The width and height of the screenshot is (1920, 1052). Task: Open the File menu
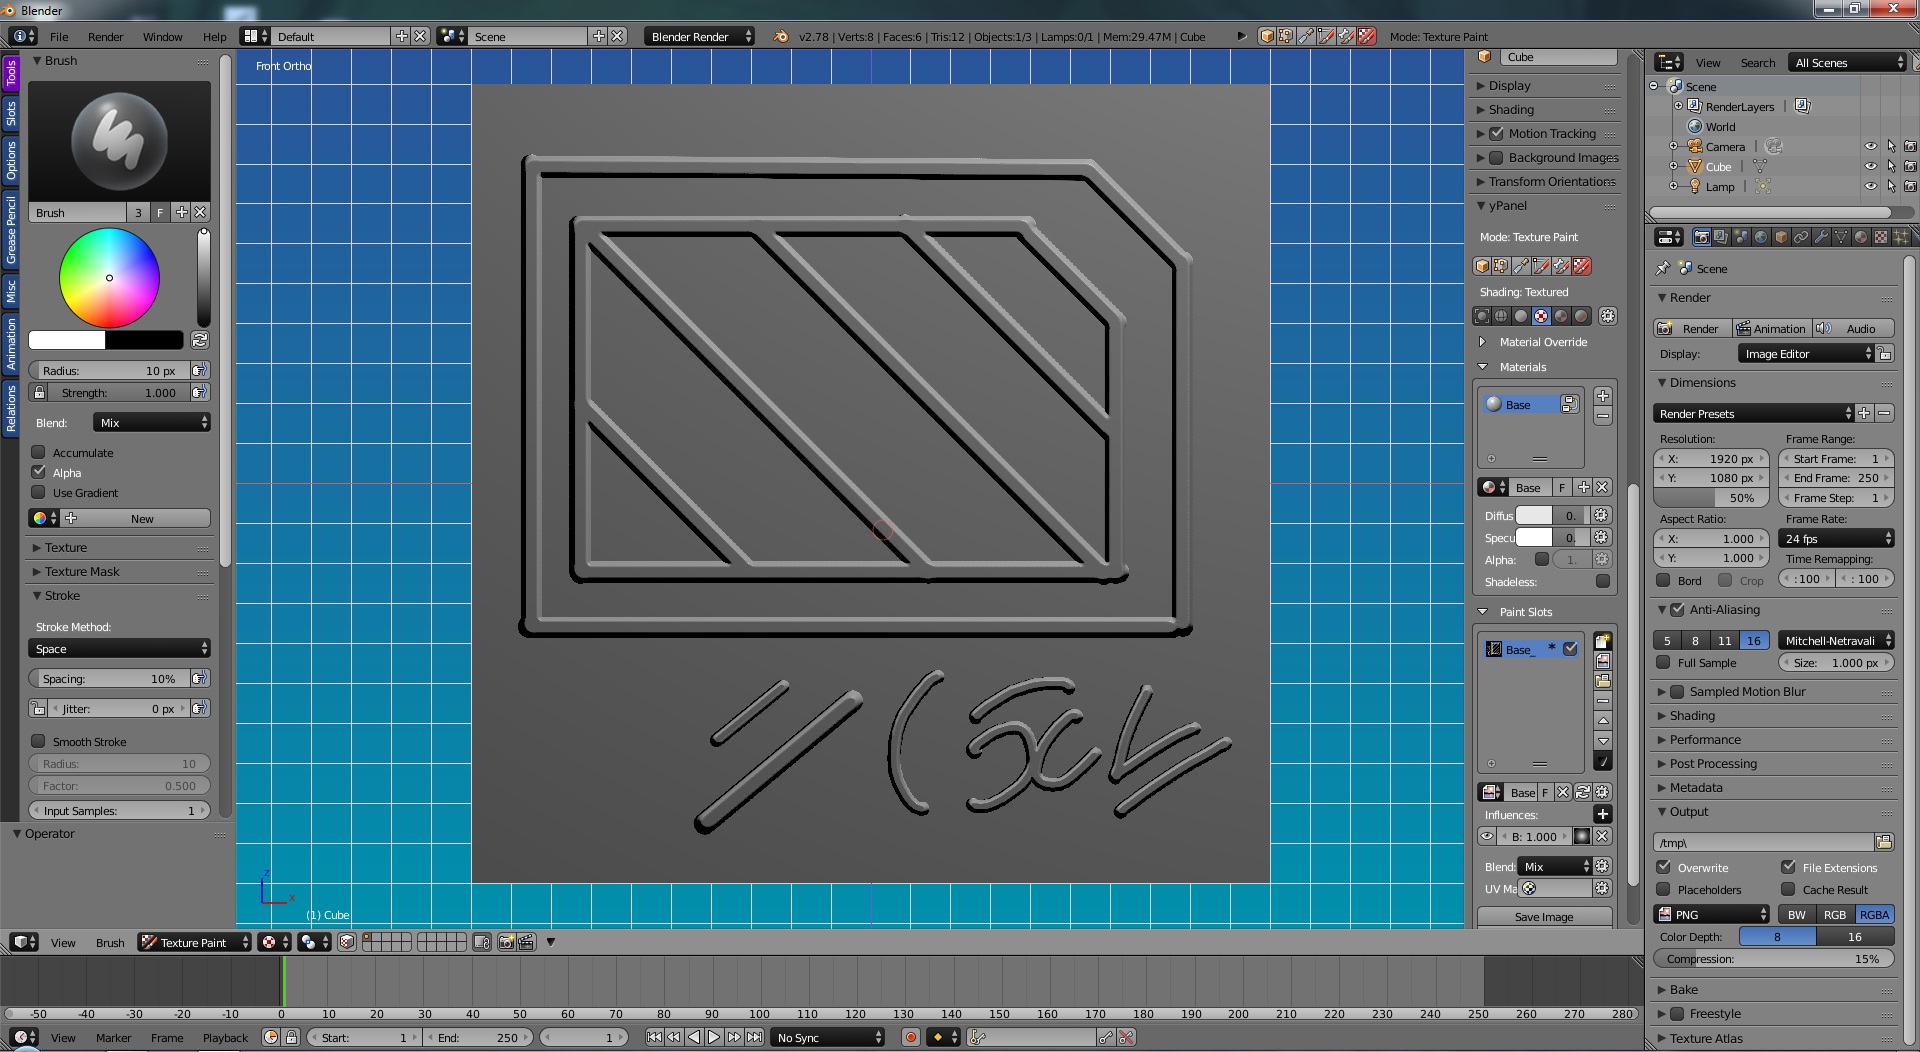(x=59, y=36)
